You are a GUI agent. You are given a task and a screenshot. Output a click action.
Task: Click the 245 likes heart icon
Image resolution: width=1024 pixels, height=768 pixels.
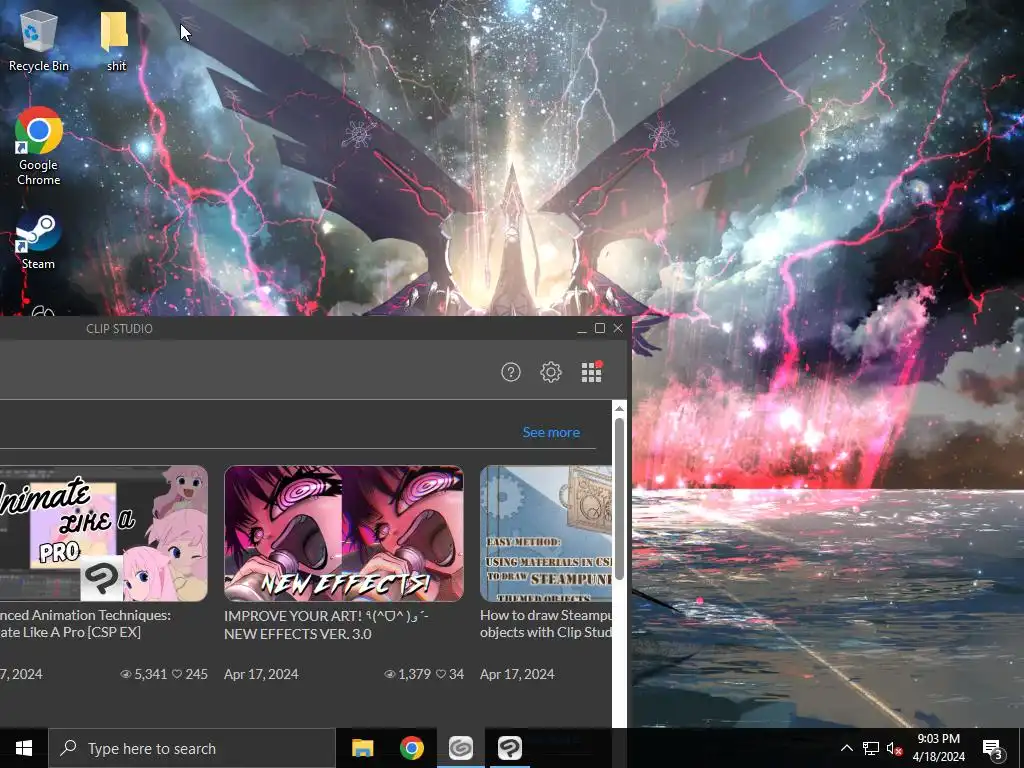point(177,674)
